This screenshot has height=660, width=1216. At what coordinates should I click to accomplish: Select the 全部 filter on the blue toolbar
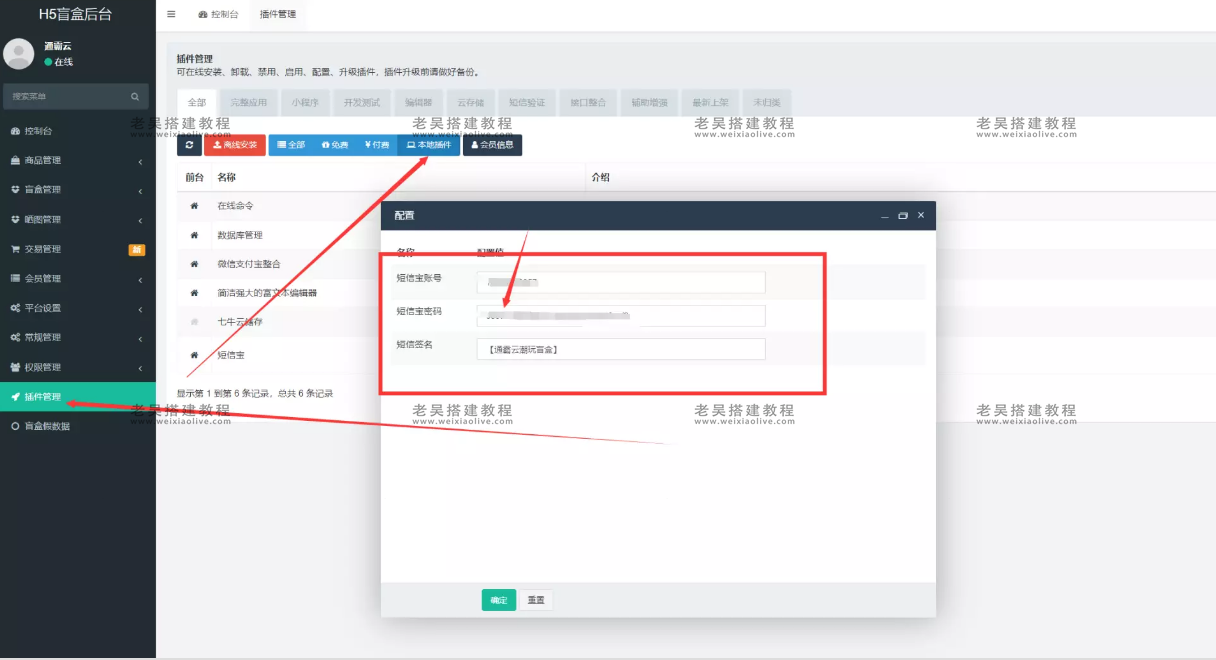coord(291,144)
